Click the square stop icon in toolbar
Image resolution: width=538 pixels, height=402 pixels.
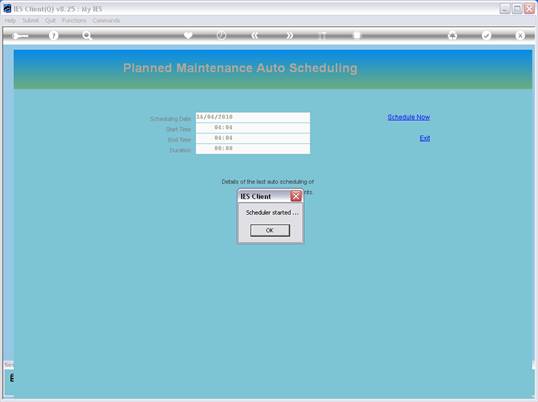(357, 35)
